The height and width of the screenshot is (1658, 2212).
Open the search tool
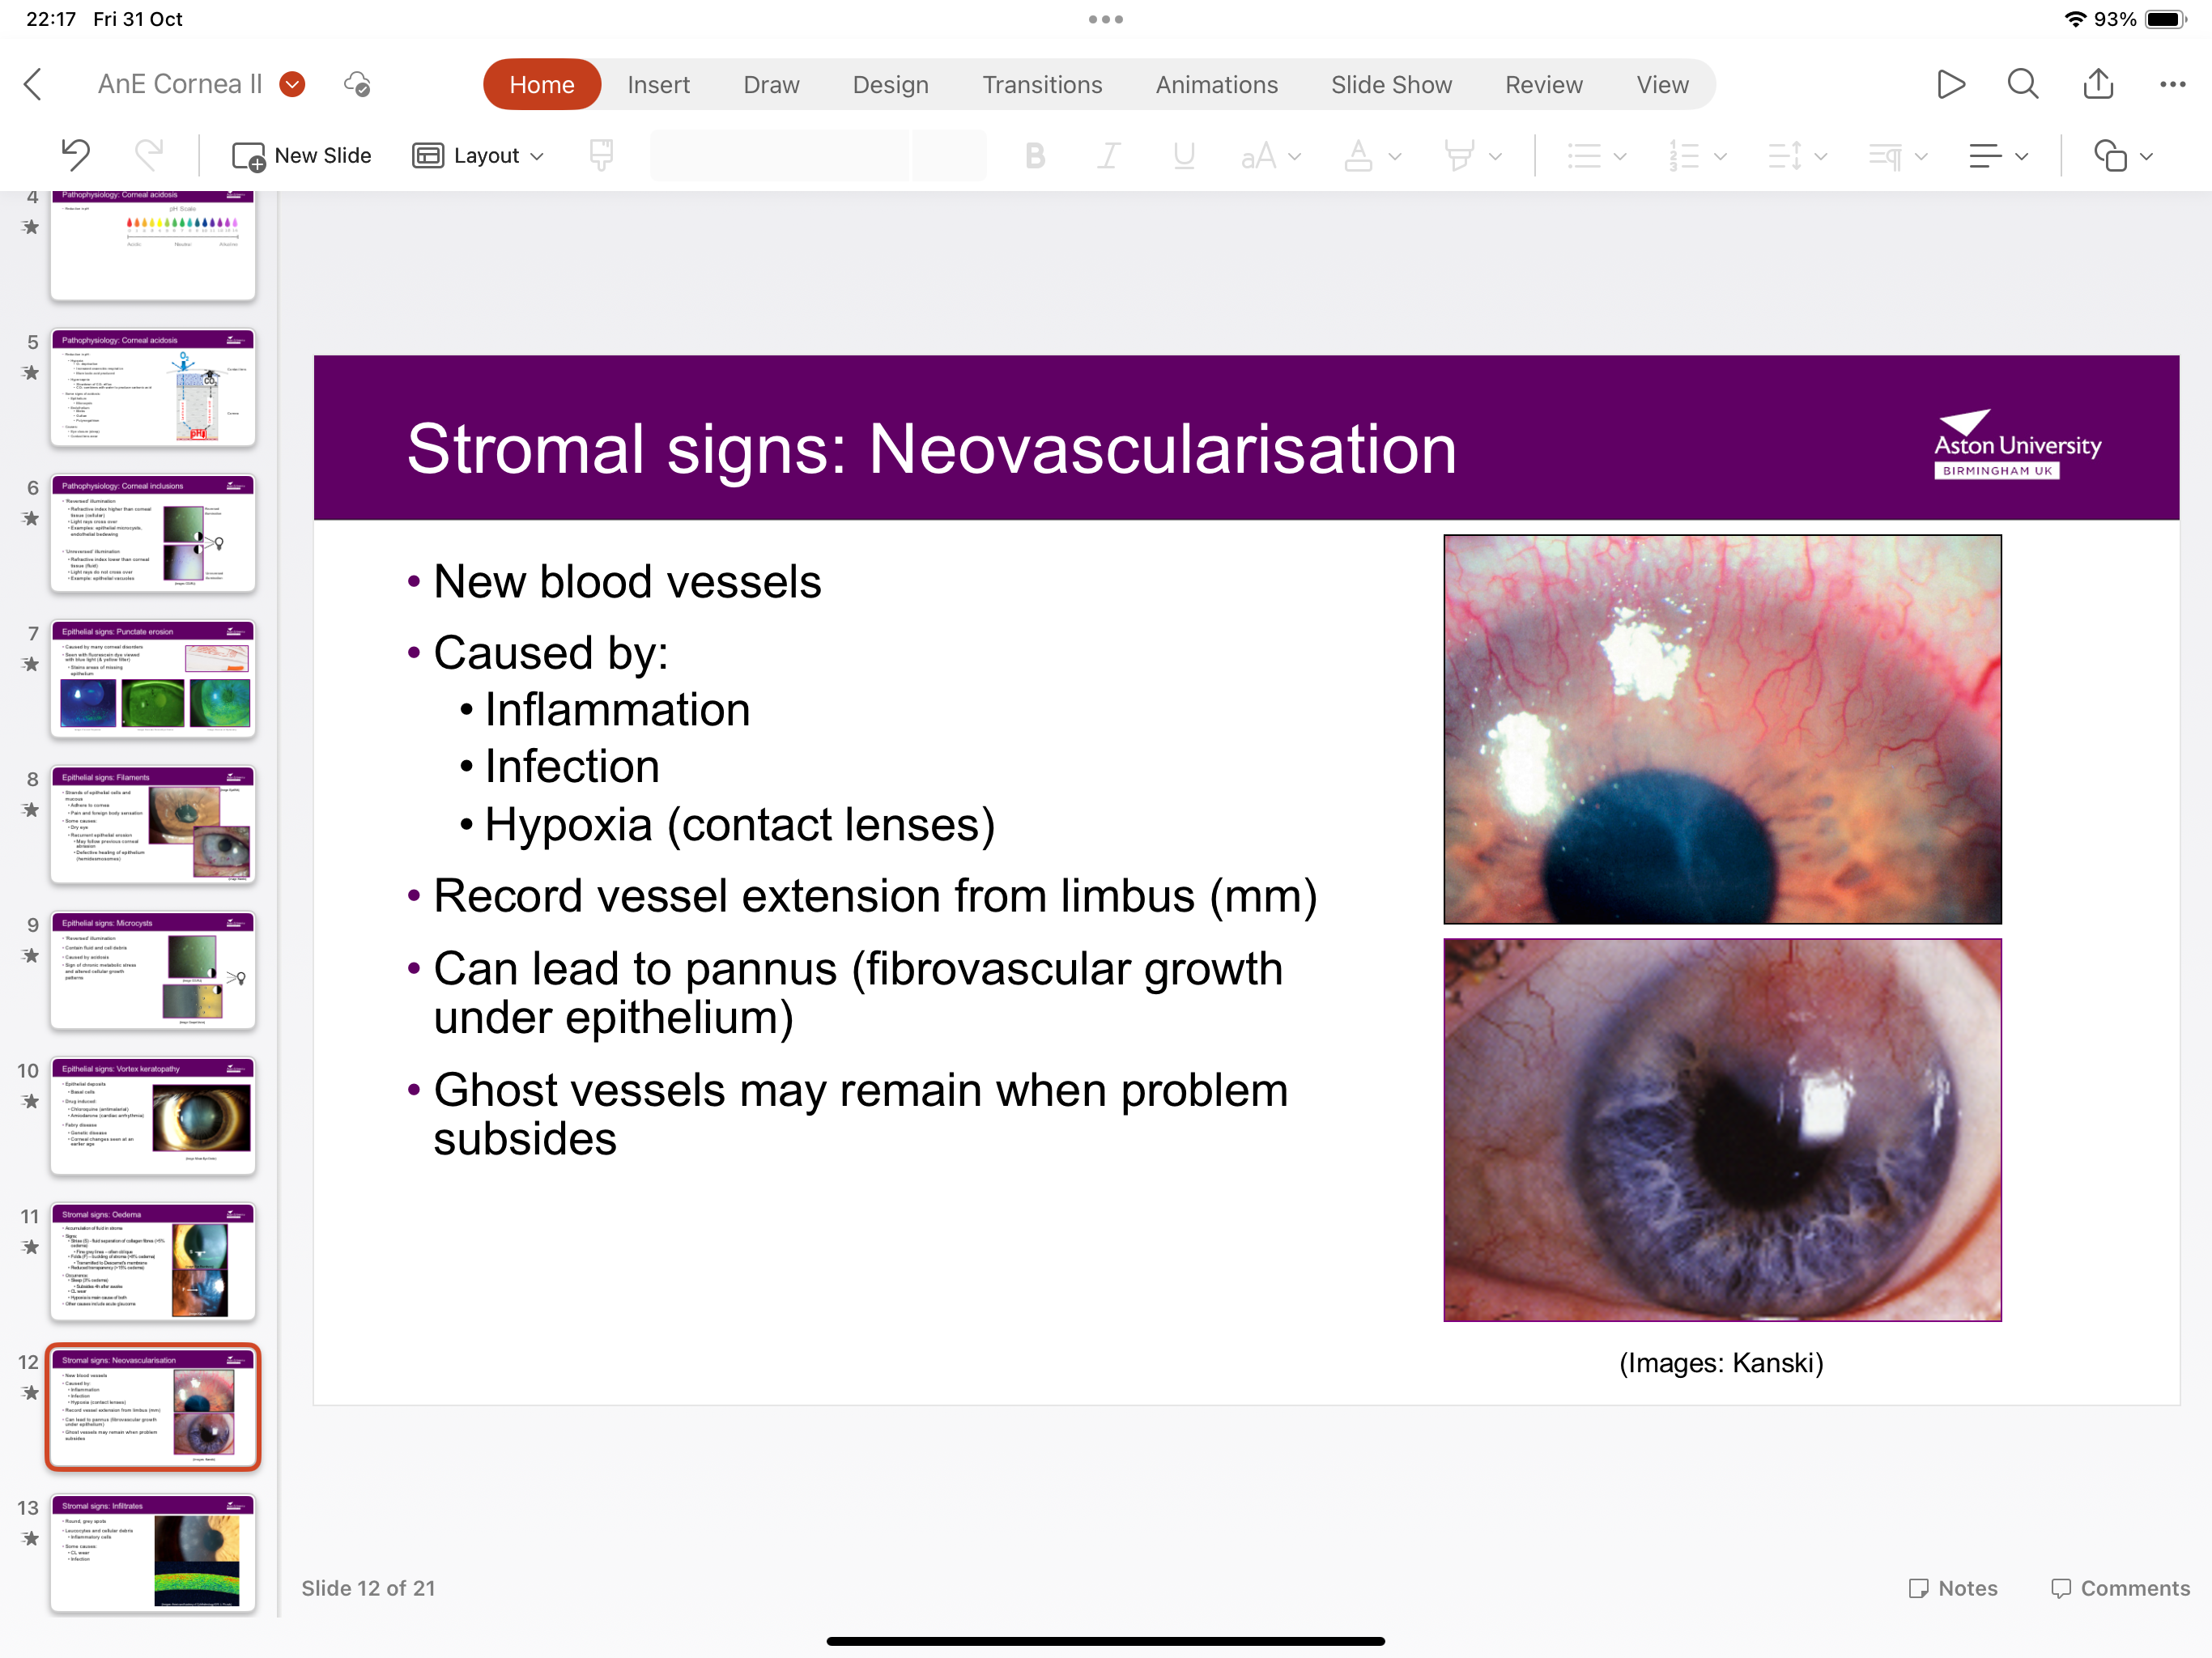pos(2022,84)
